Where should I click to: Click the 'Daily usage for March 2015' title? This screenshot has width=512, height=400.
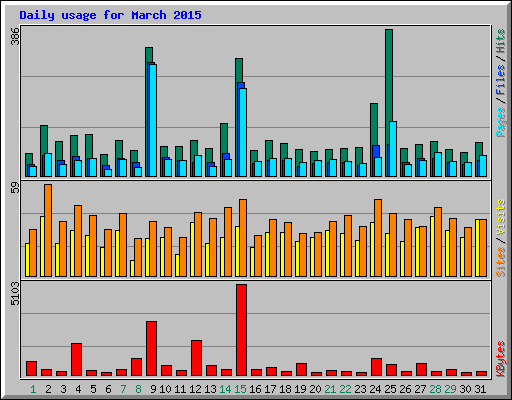(x=110, y=15)
